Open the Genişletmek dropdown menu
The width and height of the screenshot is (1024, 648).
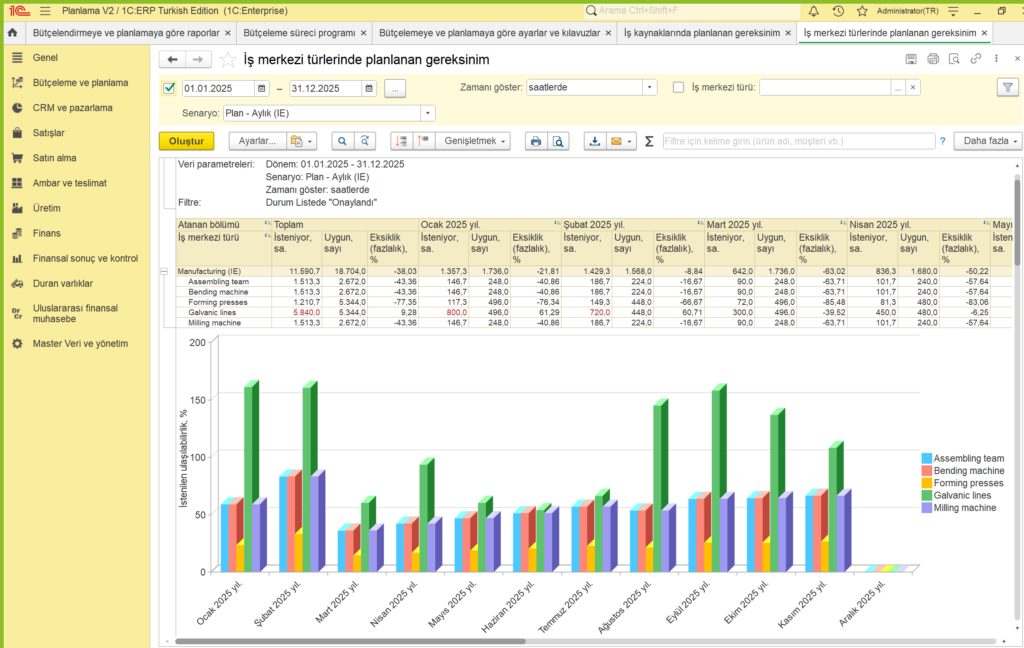(477, 141)
